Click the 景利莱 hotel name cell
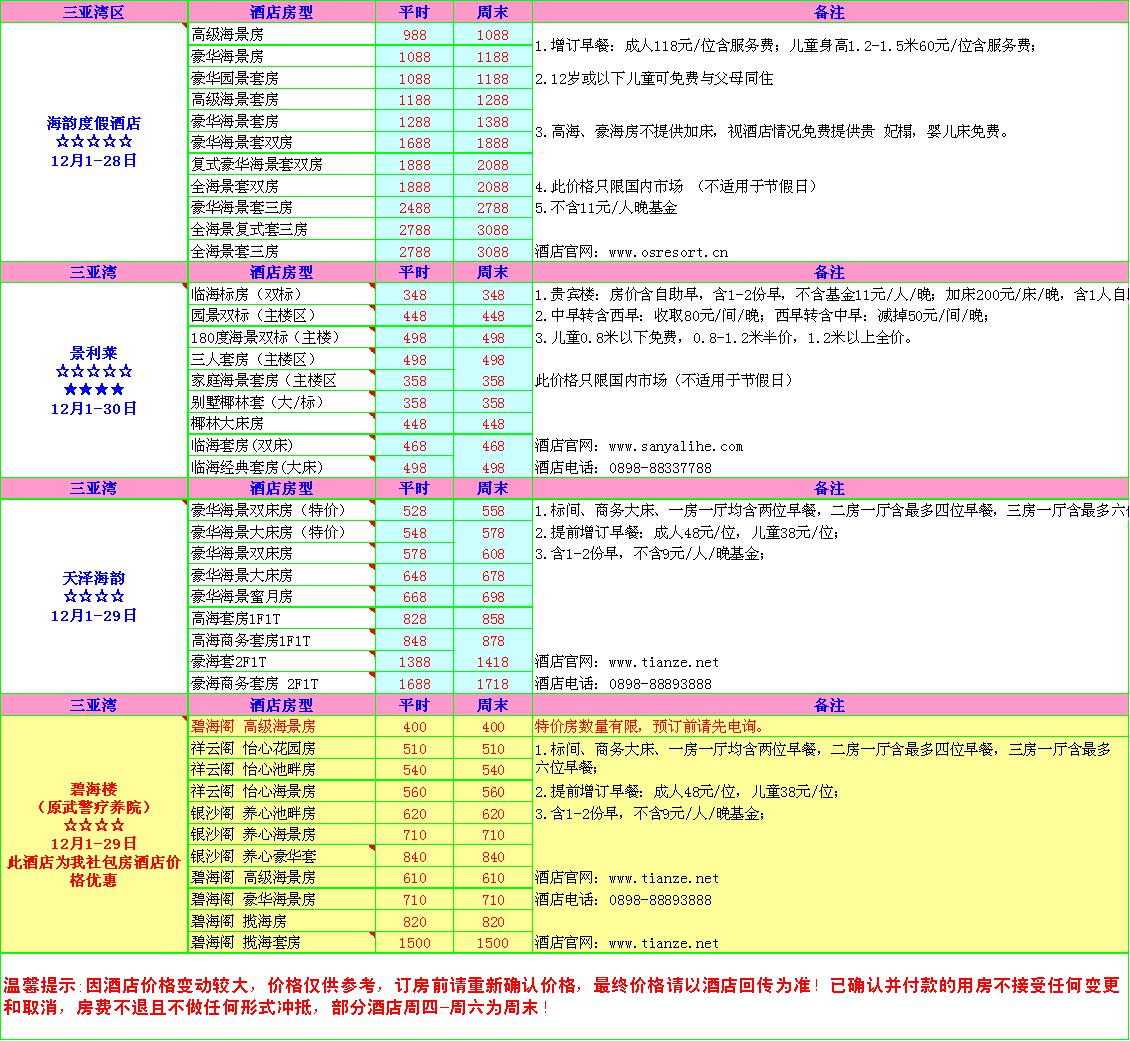The width and height of the screenshot is (1130, 1041). [x=94, y=353]
